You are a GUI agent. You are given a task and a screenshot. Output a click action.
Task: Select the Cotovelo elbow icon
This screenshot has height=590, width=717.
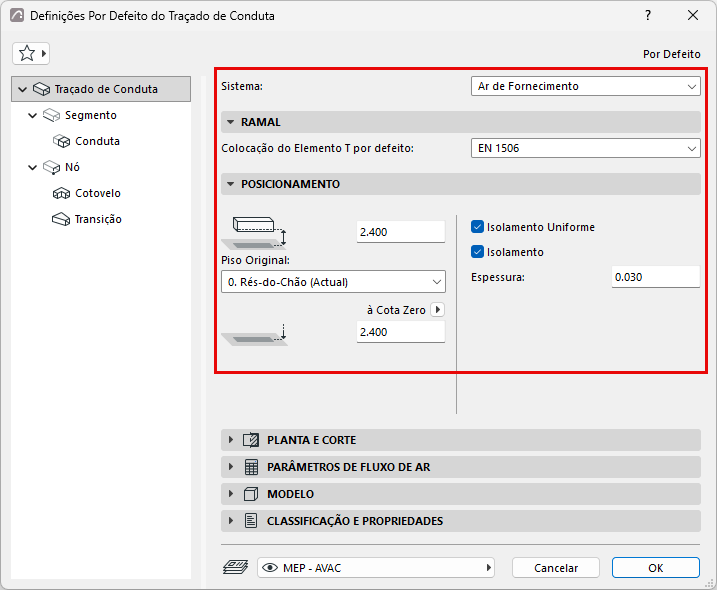coord(61,193)
